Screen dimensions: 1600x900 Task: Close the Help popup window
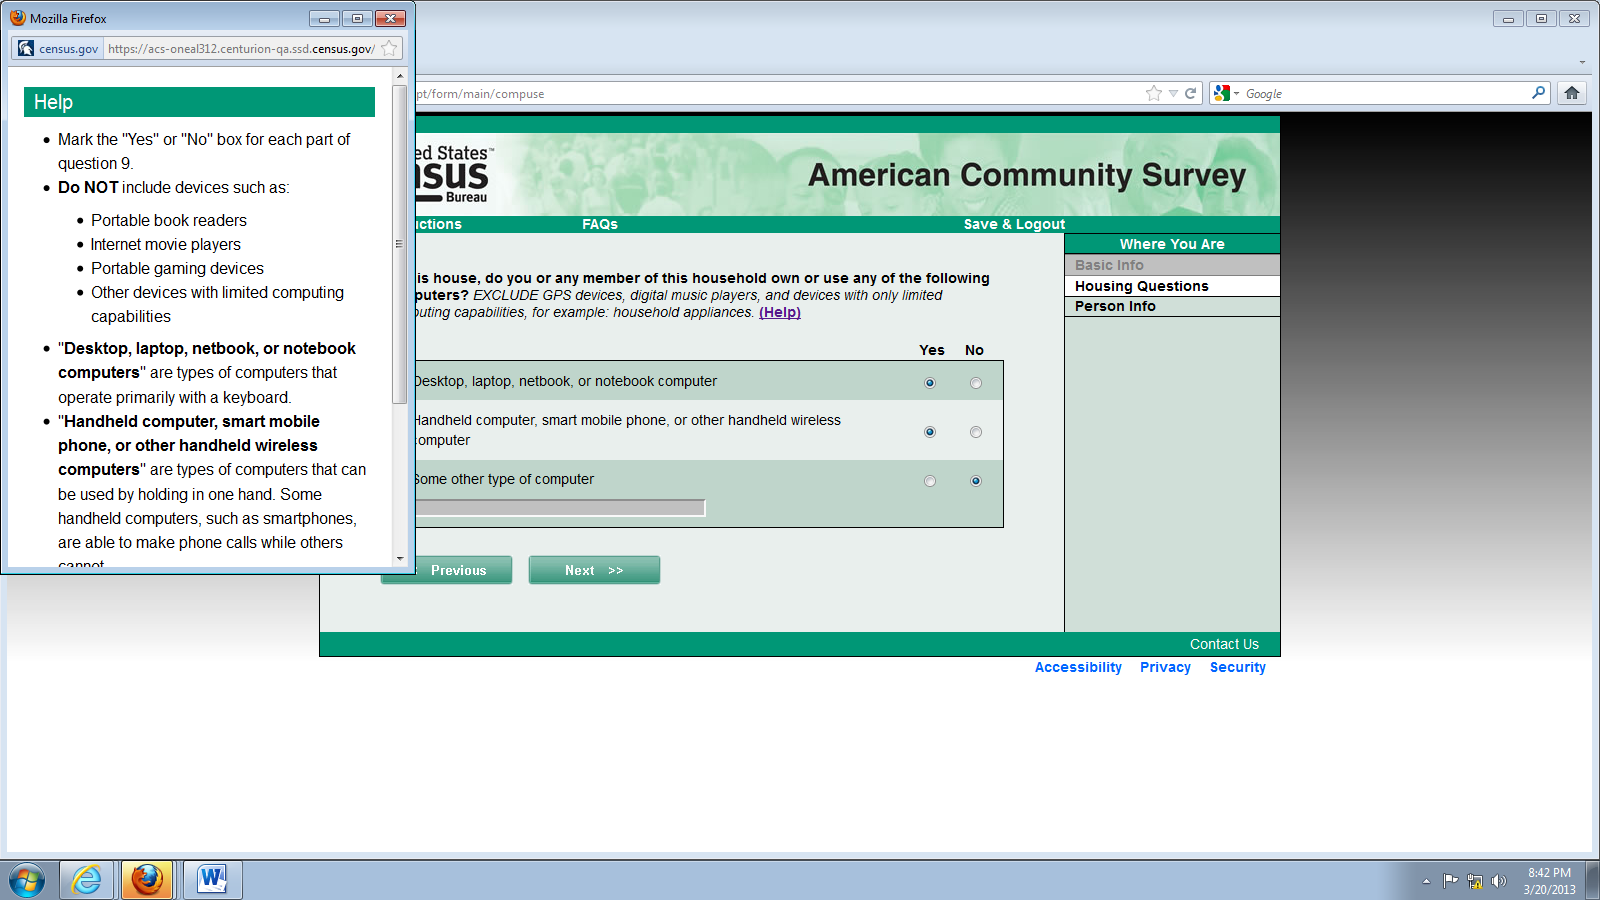(x=390, y=18)
